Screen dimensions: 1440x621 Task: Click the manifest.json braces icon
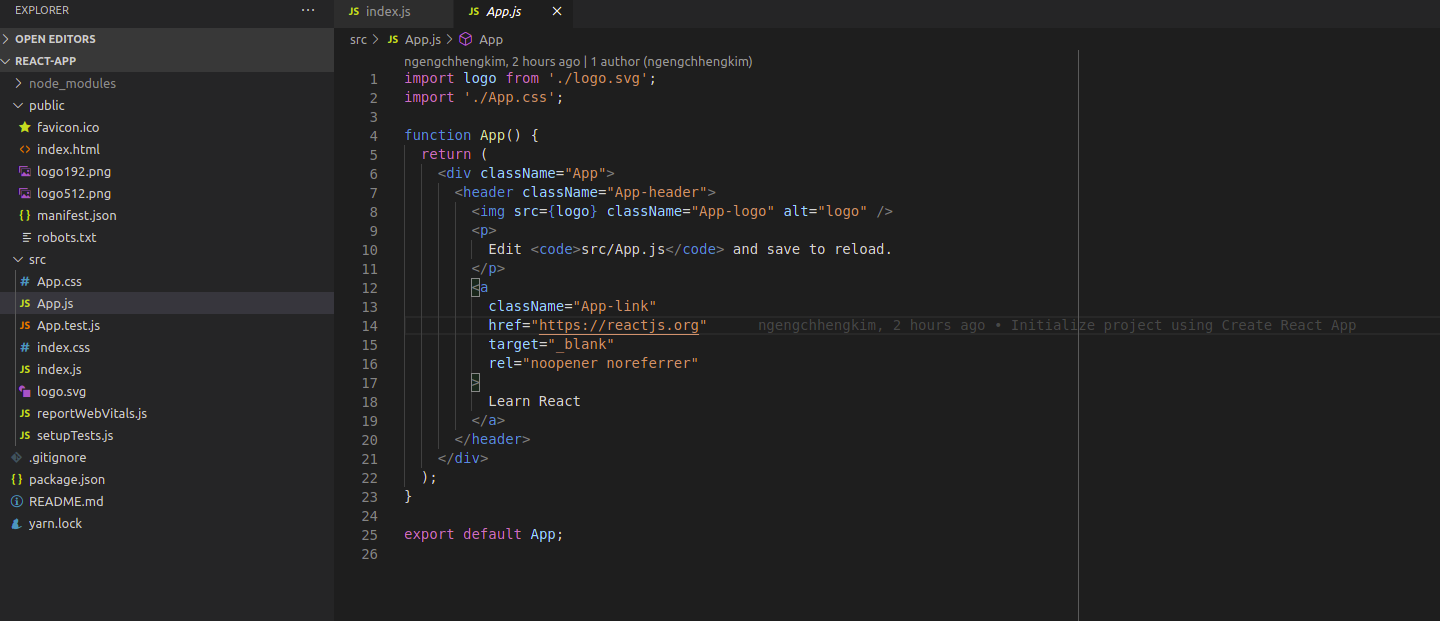[x=25, y=215]
